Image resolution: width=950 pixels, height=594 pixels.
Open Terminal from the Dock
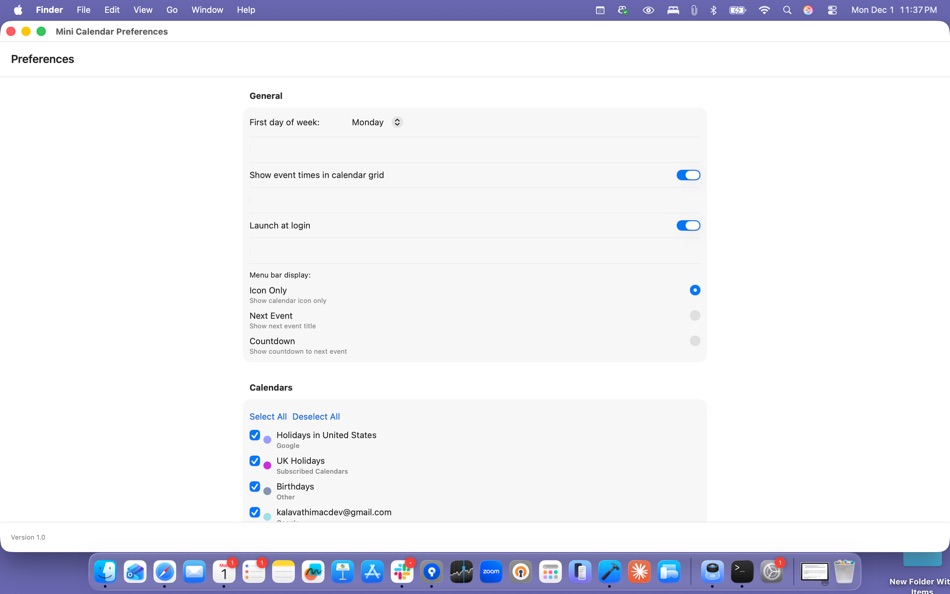pos(742,572)
